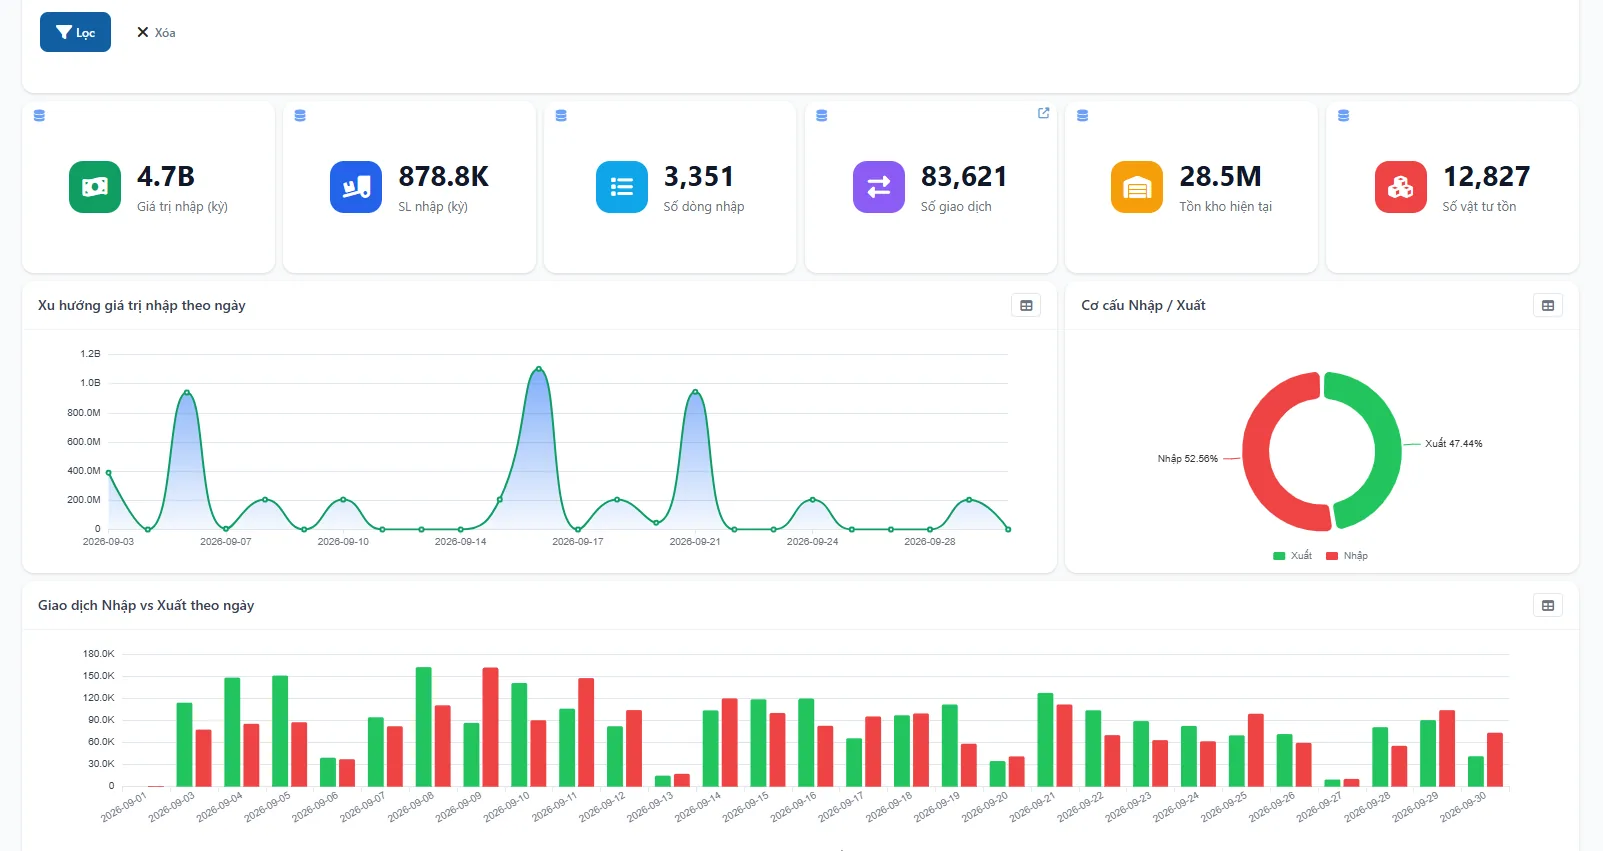Show data table for Giao dịch Nhập vs Xuất chart
This screenshot has width=1603, height=851.
[1548, 606]
